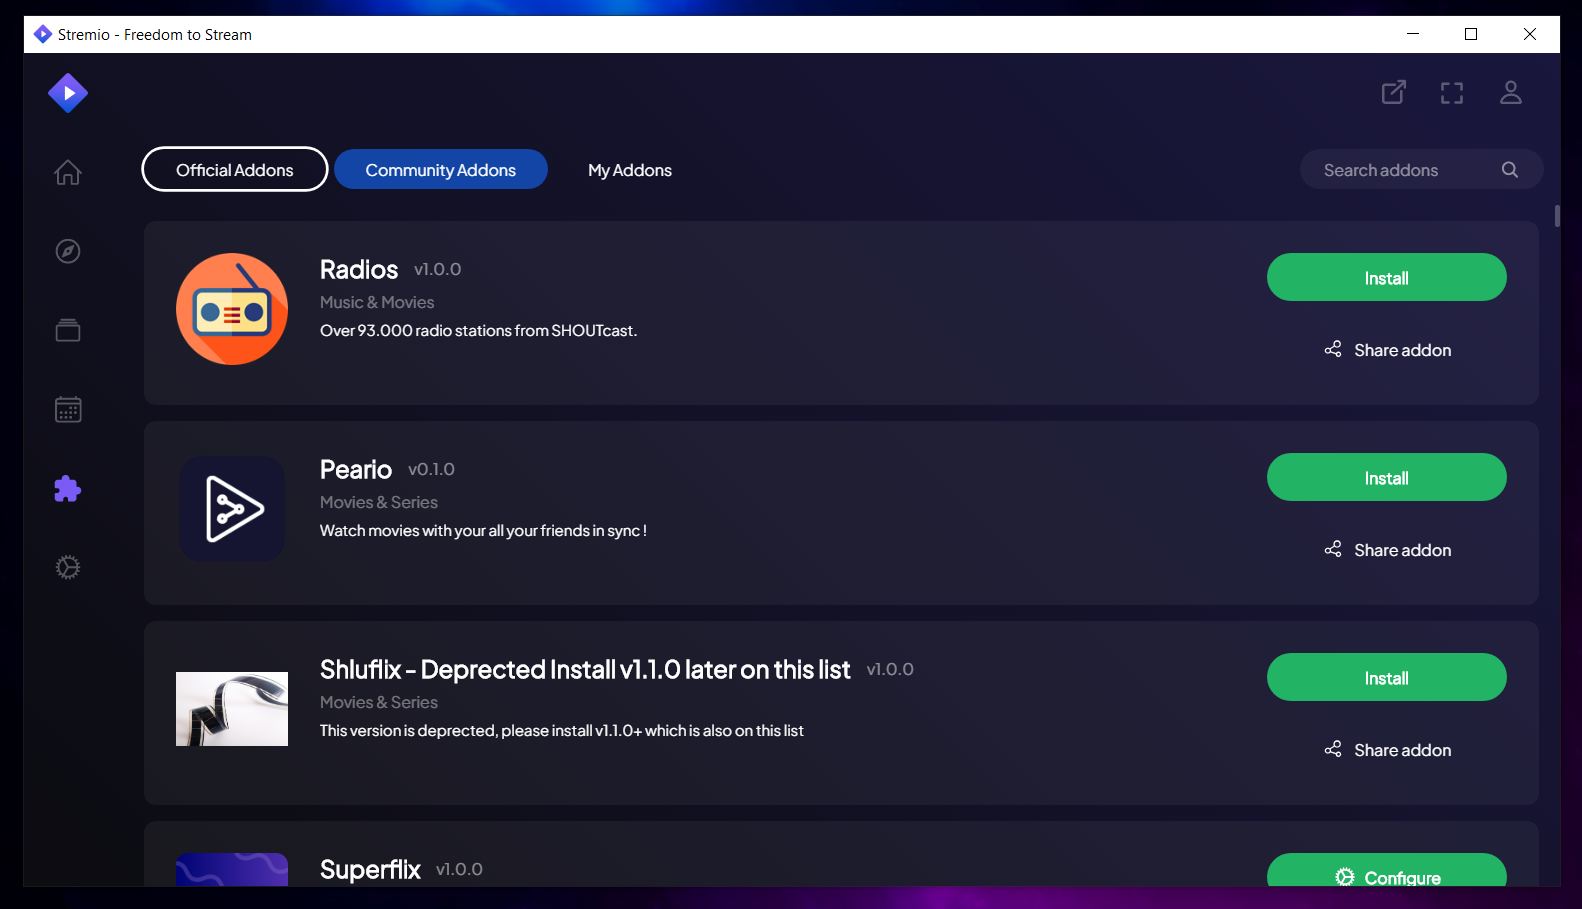Switch to the My Addons tab
Viewport: 1582px width, 909px height.
click(x=630, y=170)
